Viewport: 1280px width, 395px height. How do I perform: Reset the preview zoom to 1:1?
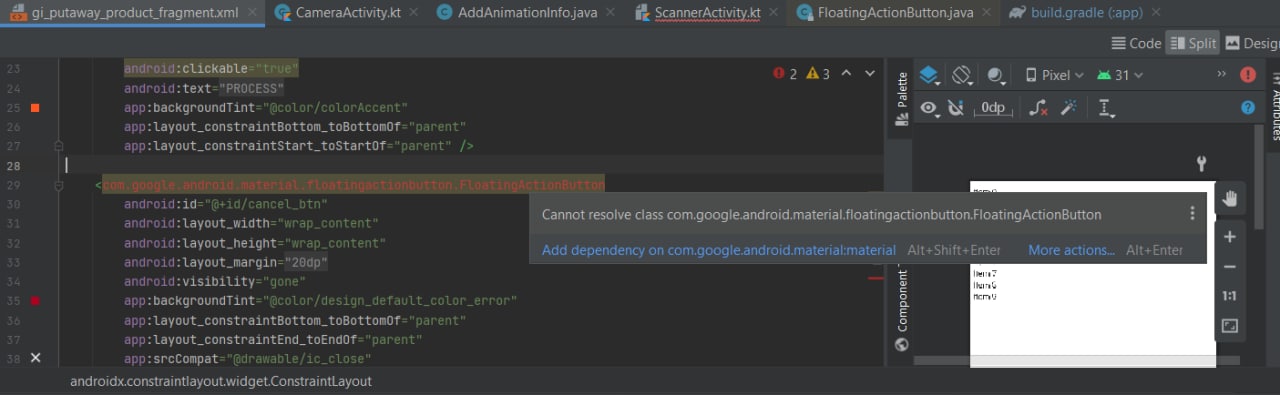1230,296
